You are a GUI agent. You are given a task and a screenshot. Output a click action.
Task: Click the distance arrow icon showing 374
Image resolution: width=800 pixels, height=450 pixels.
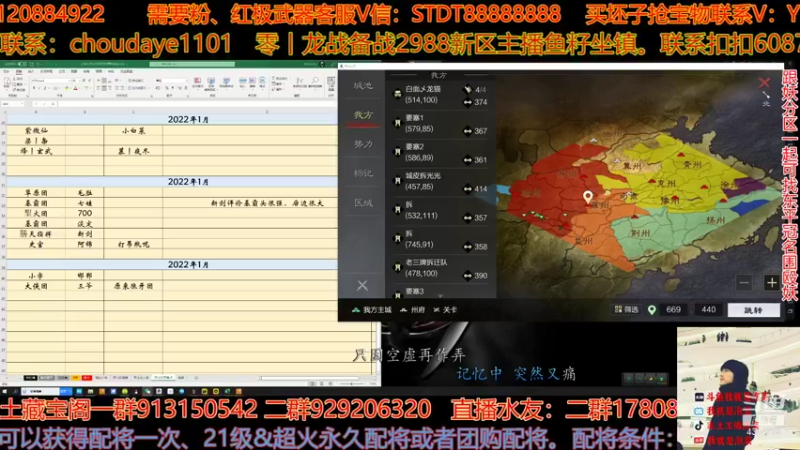467,103
